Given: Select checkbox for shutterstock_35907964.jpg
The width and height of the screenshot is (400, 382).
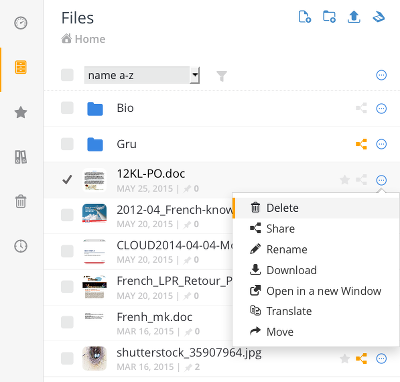Looking at the screenshot, I should point(67,358).
